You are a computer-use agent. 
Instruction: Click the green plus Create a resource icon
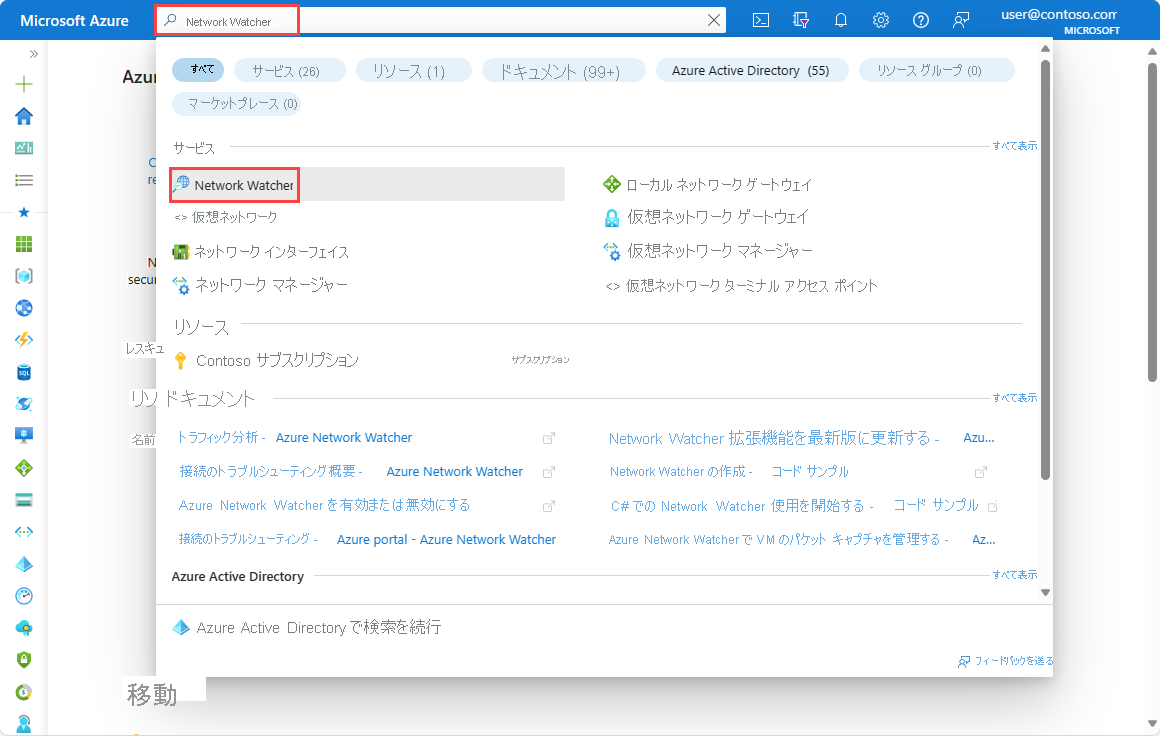click(x=24, y=84)
